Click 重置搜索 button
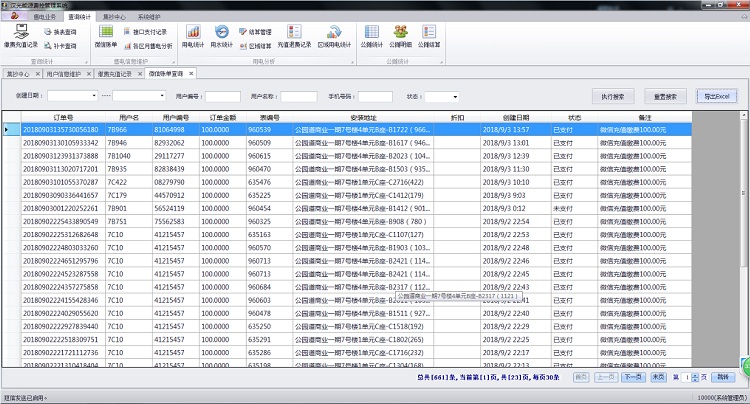750x404 pixels. click(x=665, y=97)
